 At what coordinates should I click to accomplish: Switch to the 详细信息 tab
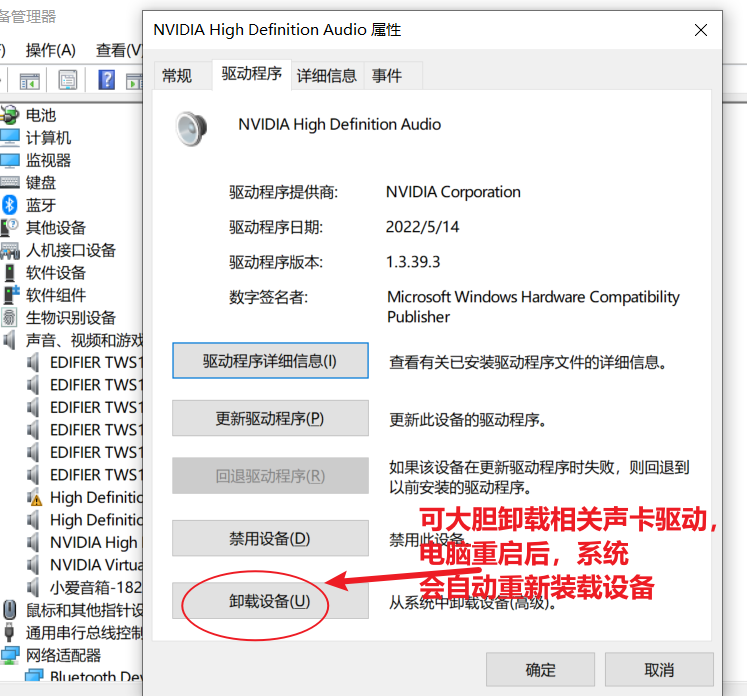[327, 75]
